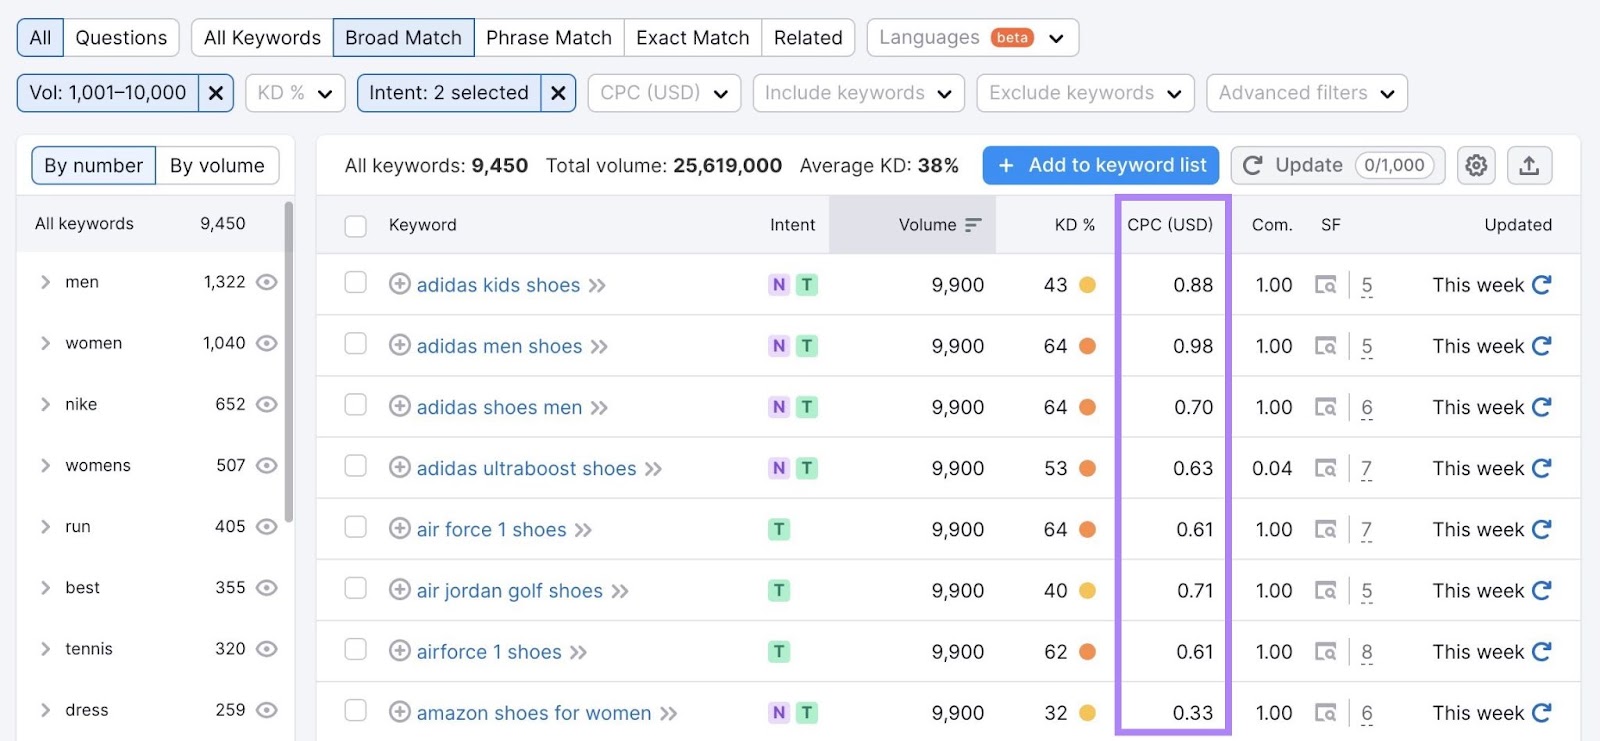1600x741 pixels.
Task: Check the adidas men shoes checkbox
Action: click(355, 344)
